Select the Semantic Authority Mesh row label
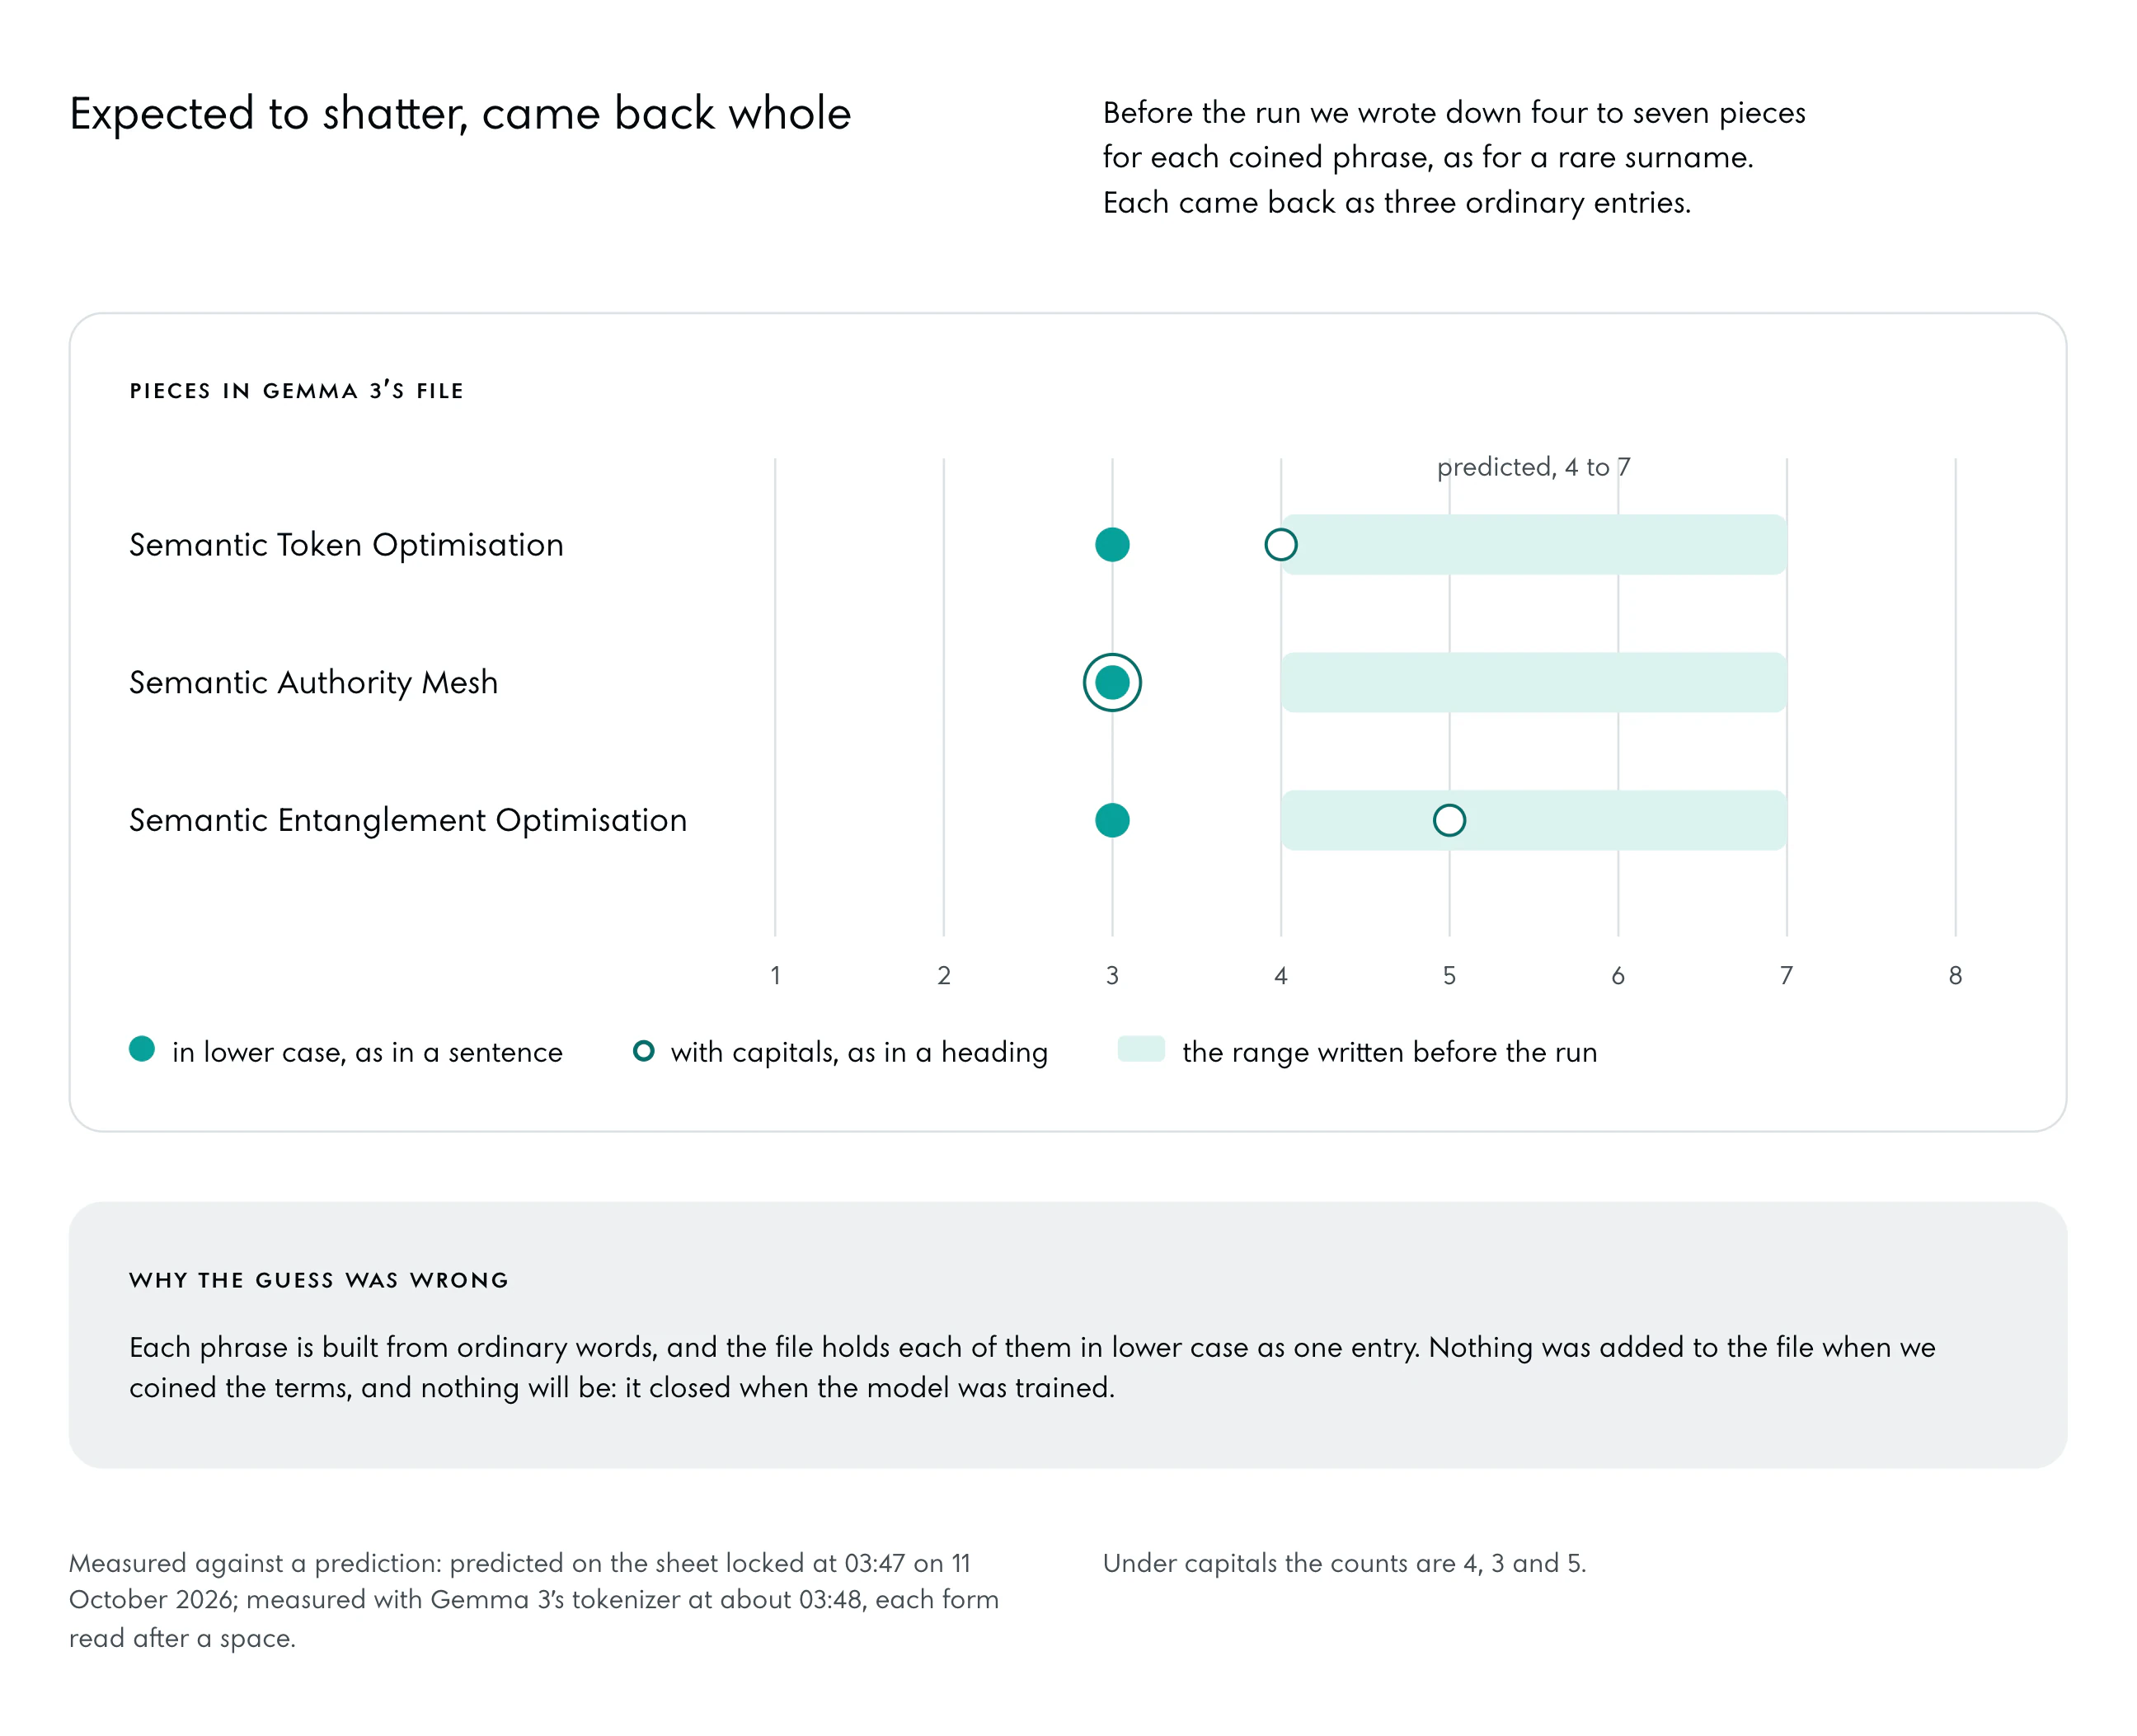Viewport: 2137px width, 1736px height. [313, 682]
